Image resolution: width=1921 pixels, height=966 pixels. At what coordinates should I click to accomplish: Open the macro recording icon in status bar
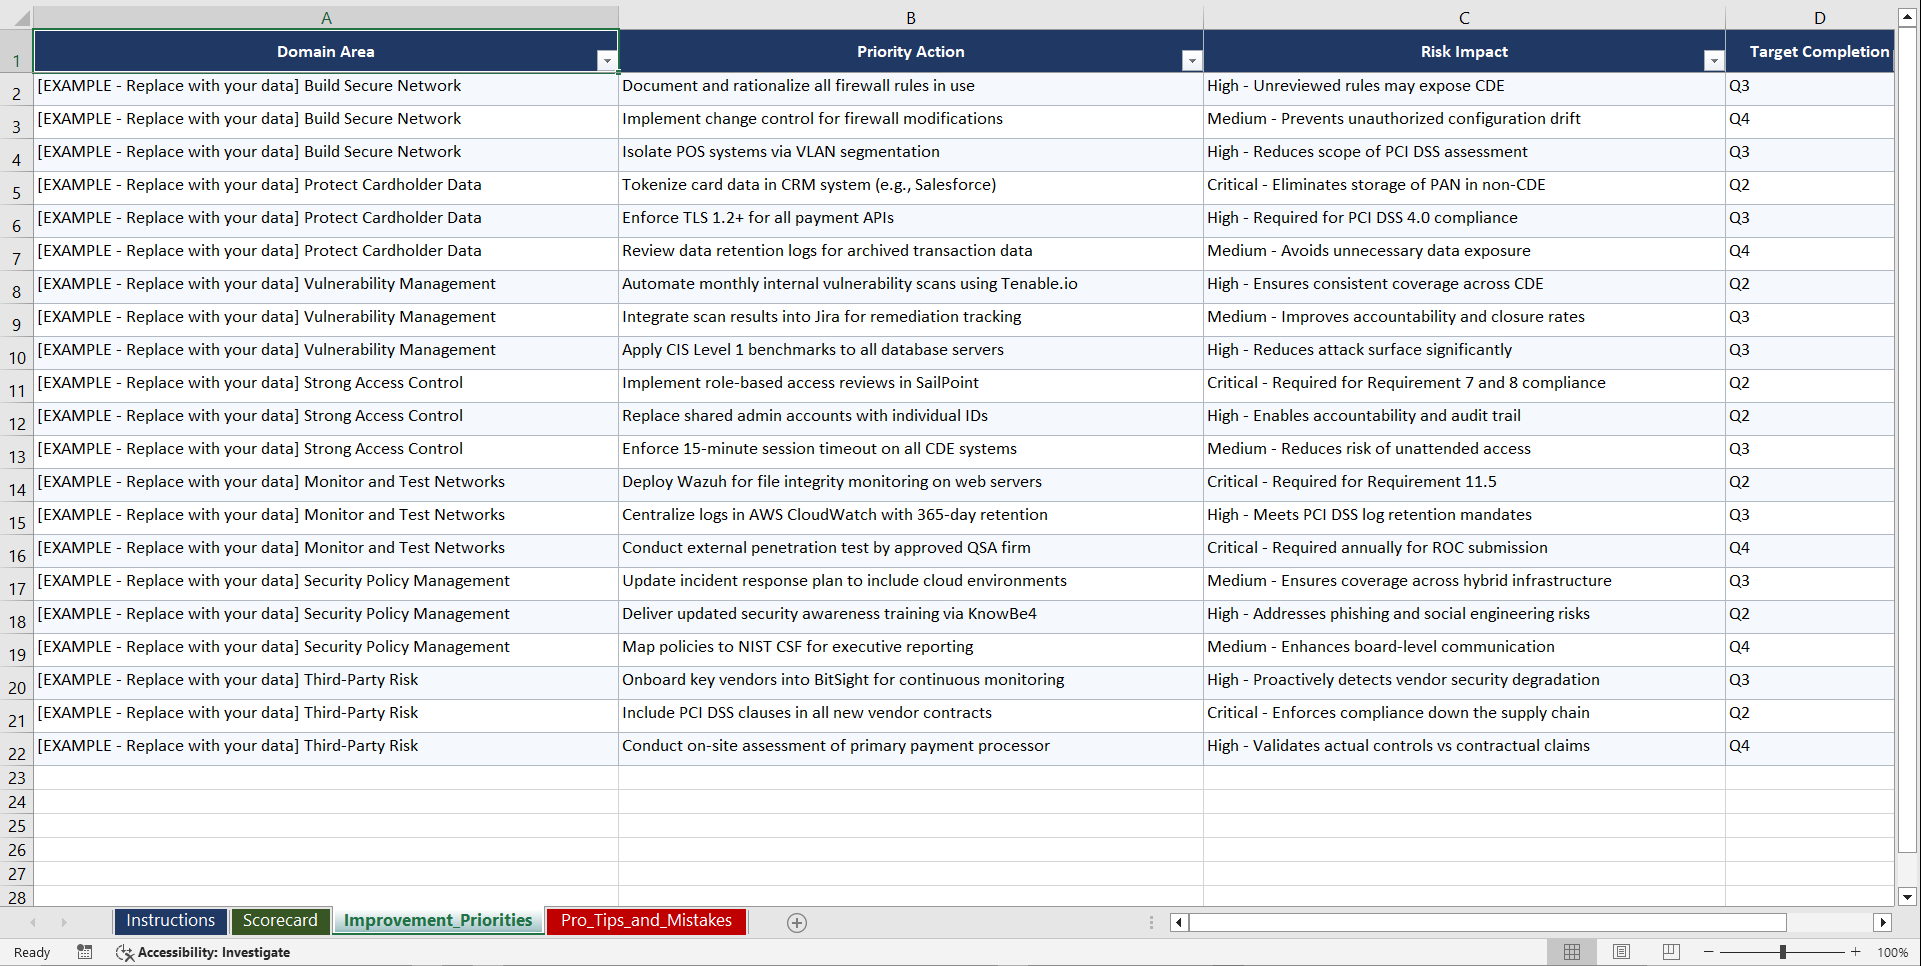point(85,952)
